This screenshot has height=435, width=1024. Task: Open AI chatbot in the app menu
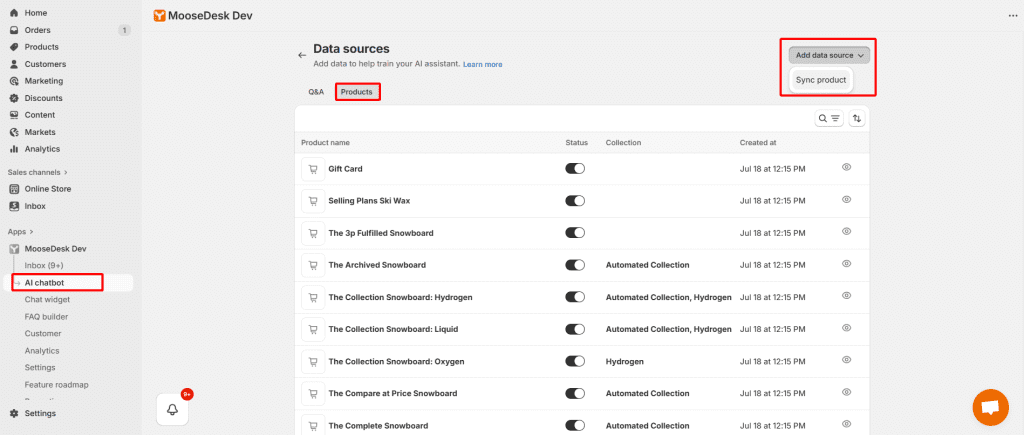point(44,283)
